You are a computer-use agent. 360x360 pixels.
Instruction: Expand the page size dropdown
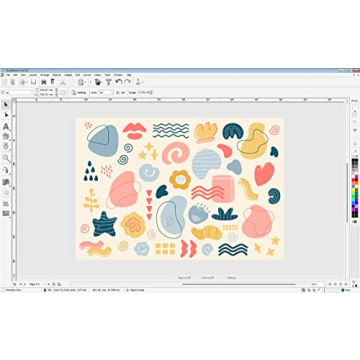(x=31, y=92)
